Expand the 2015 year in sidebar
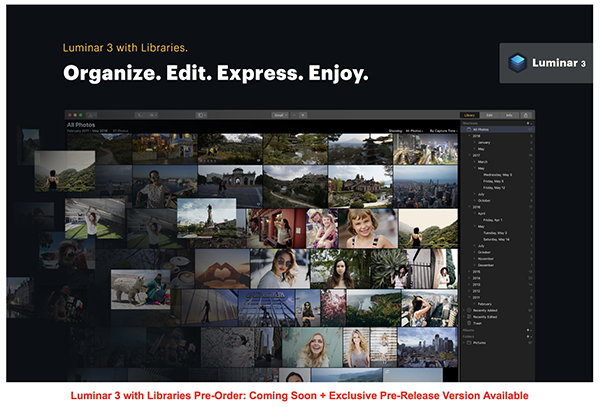Image resolution: width=600 pixels, height=407 pixels. (470, 272)
